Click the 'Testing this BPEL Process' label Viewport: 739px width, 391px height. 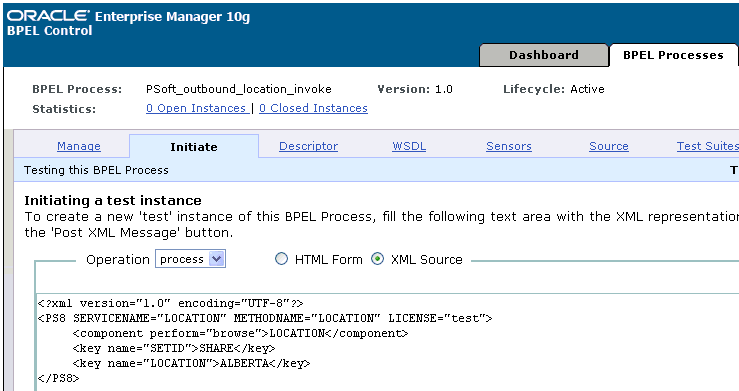[96, 170]
